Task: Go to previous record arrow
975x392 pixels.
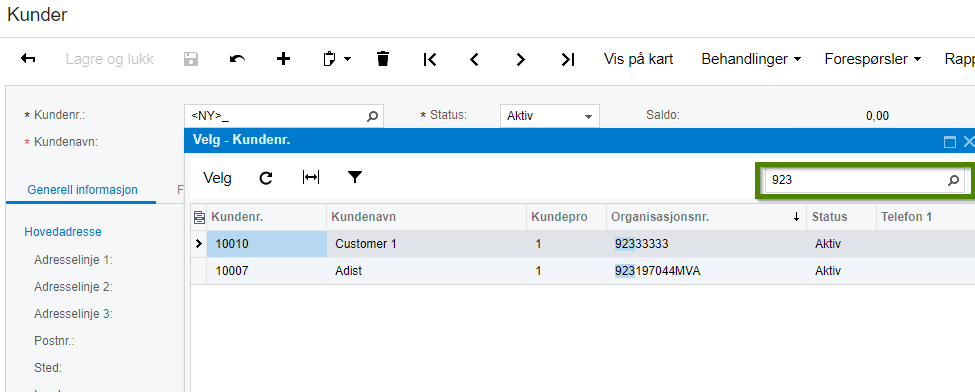Action: click(x=474, y=59)
